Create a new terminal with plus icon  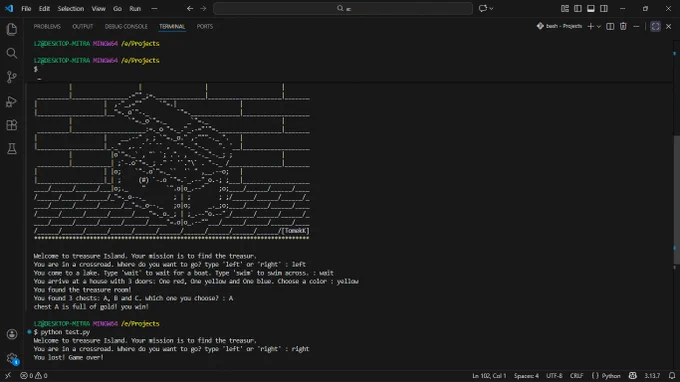(x=590, y=26)
